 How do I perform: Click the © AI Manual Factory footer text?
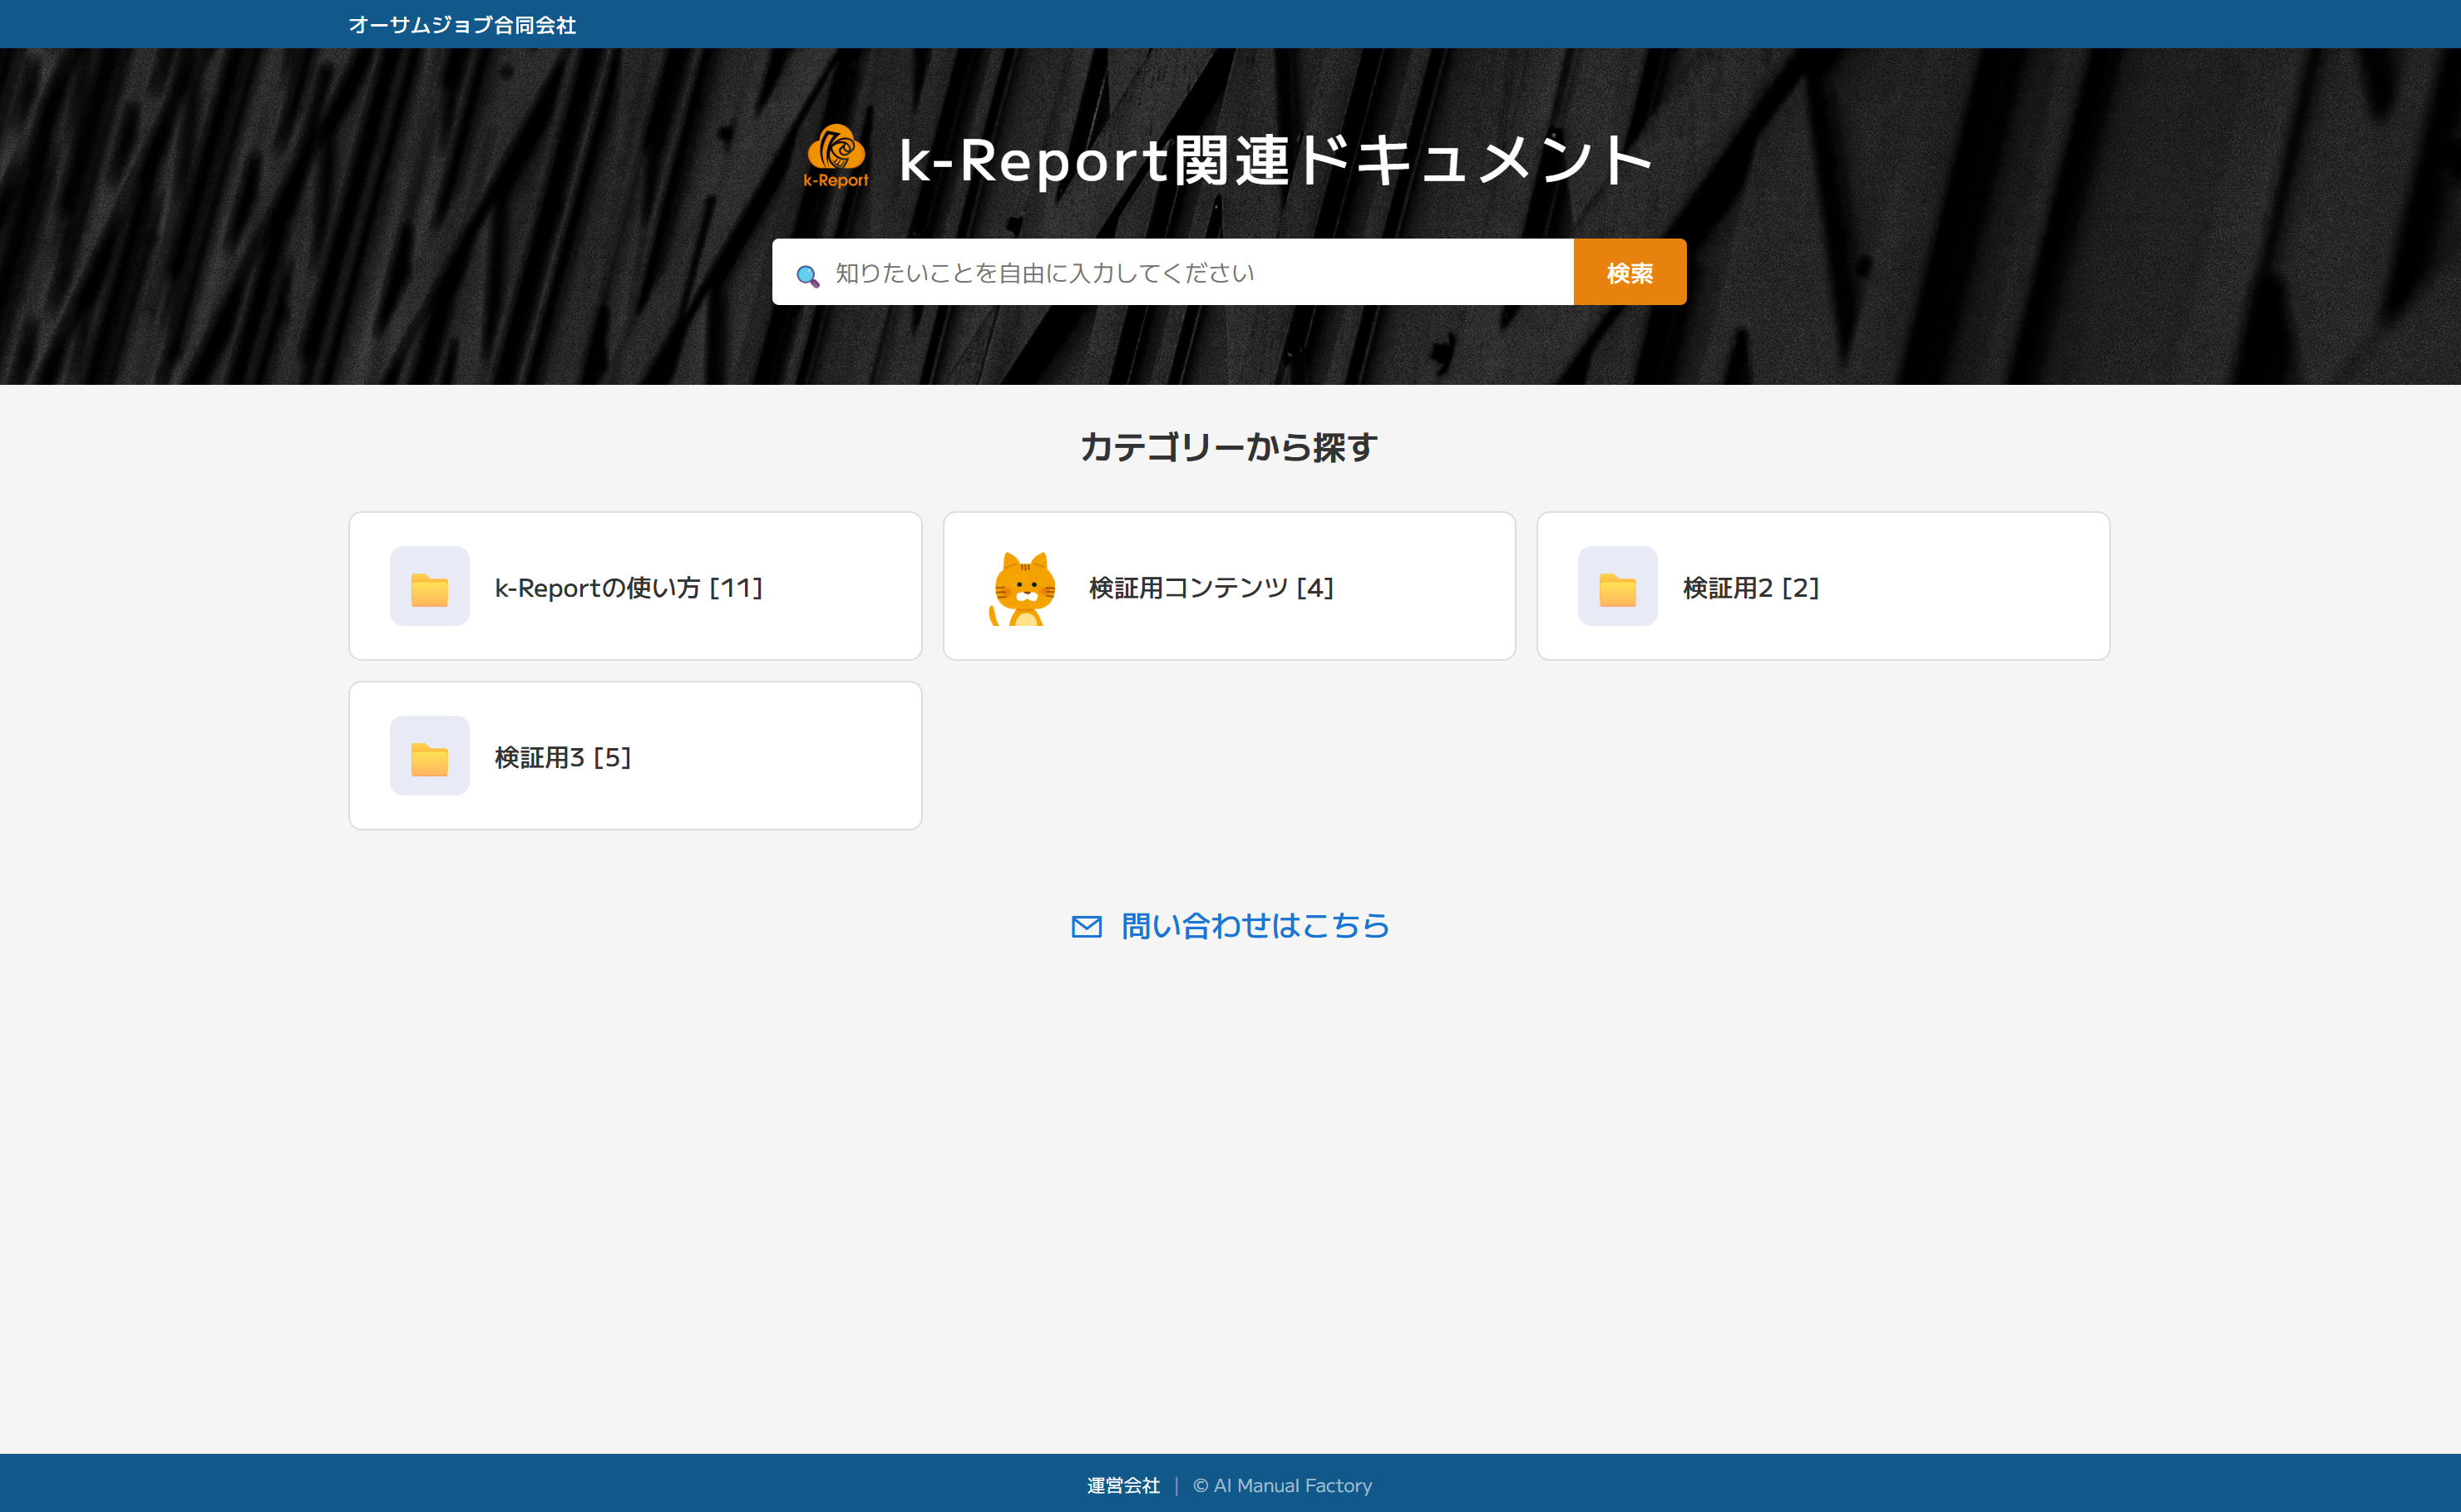coord(1282,1486)
